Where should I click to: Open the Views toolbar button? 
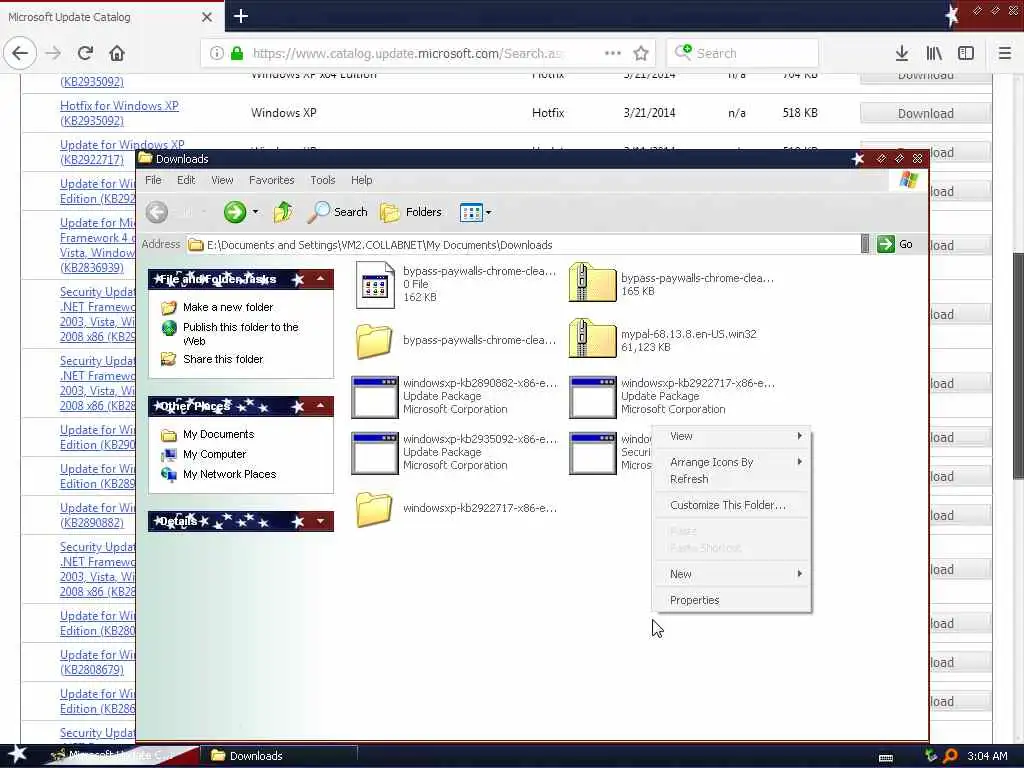(x=471, y=212)
